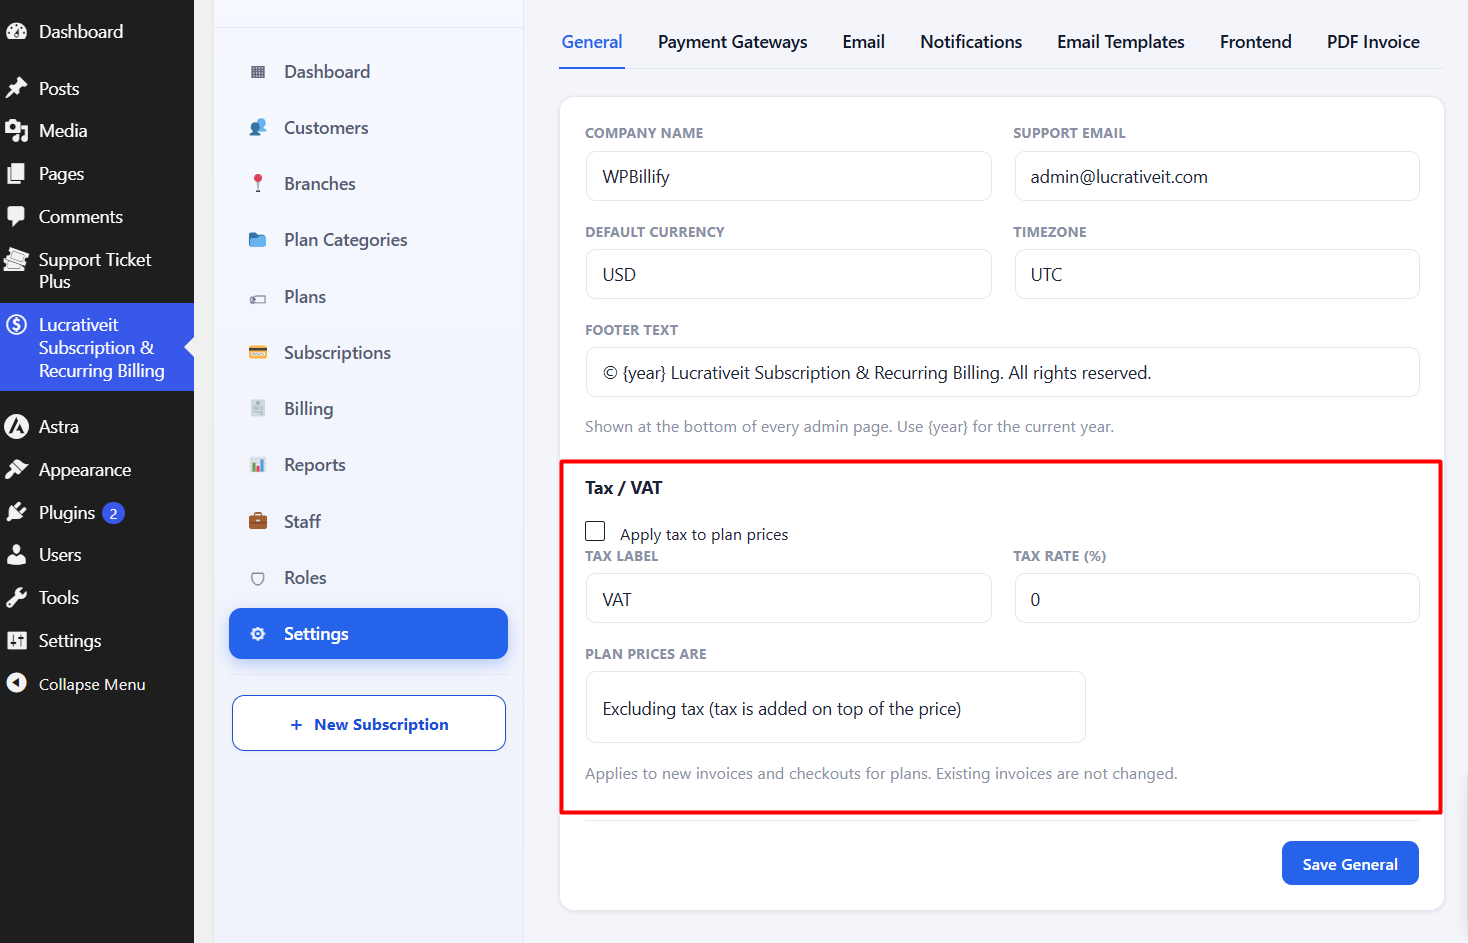1468x943 pixels.
Task: Click the Customers people icon
Action: (258, 128)
